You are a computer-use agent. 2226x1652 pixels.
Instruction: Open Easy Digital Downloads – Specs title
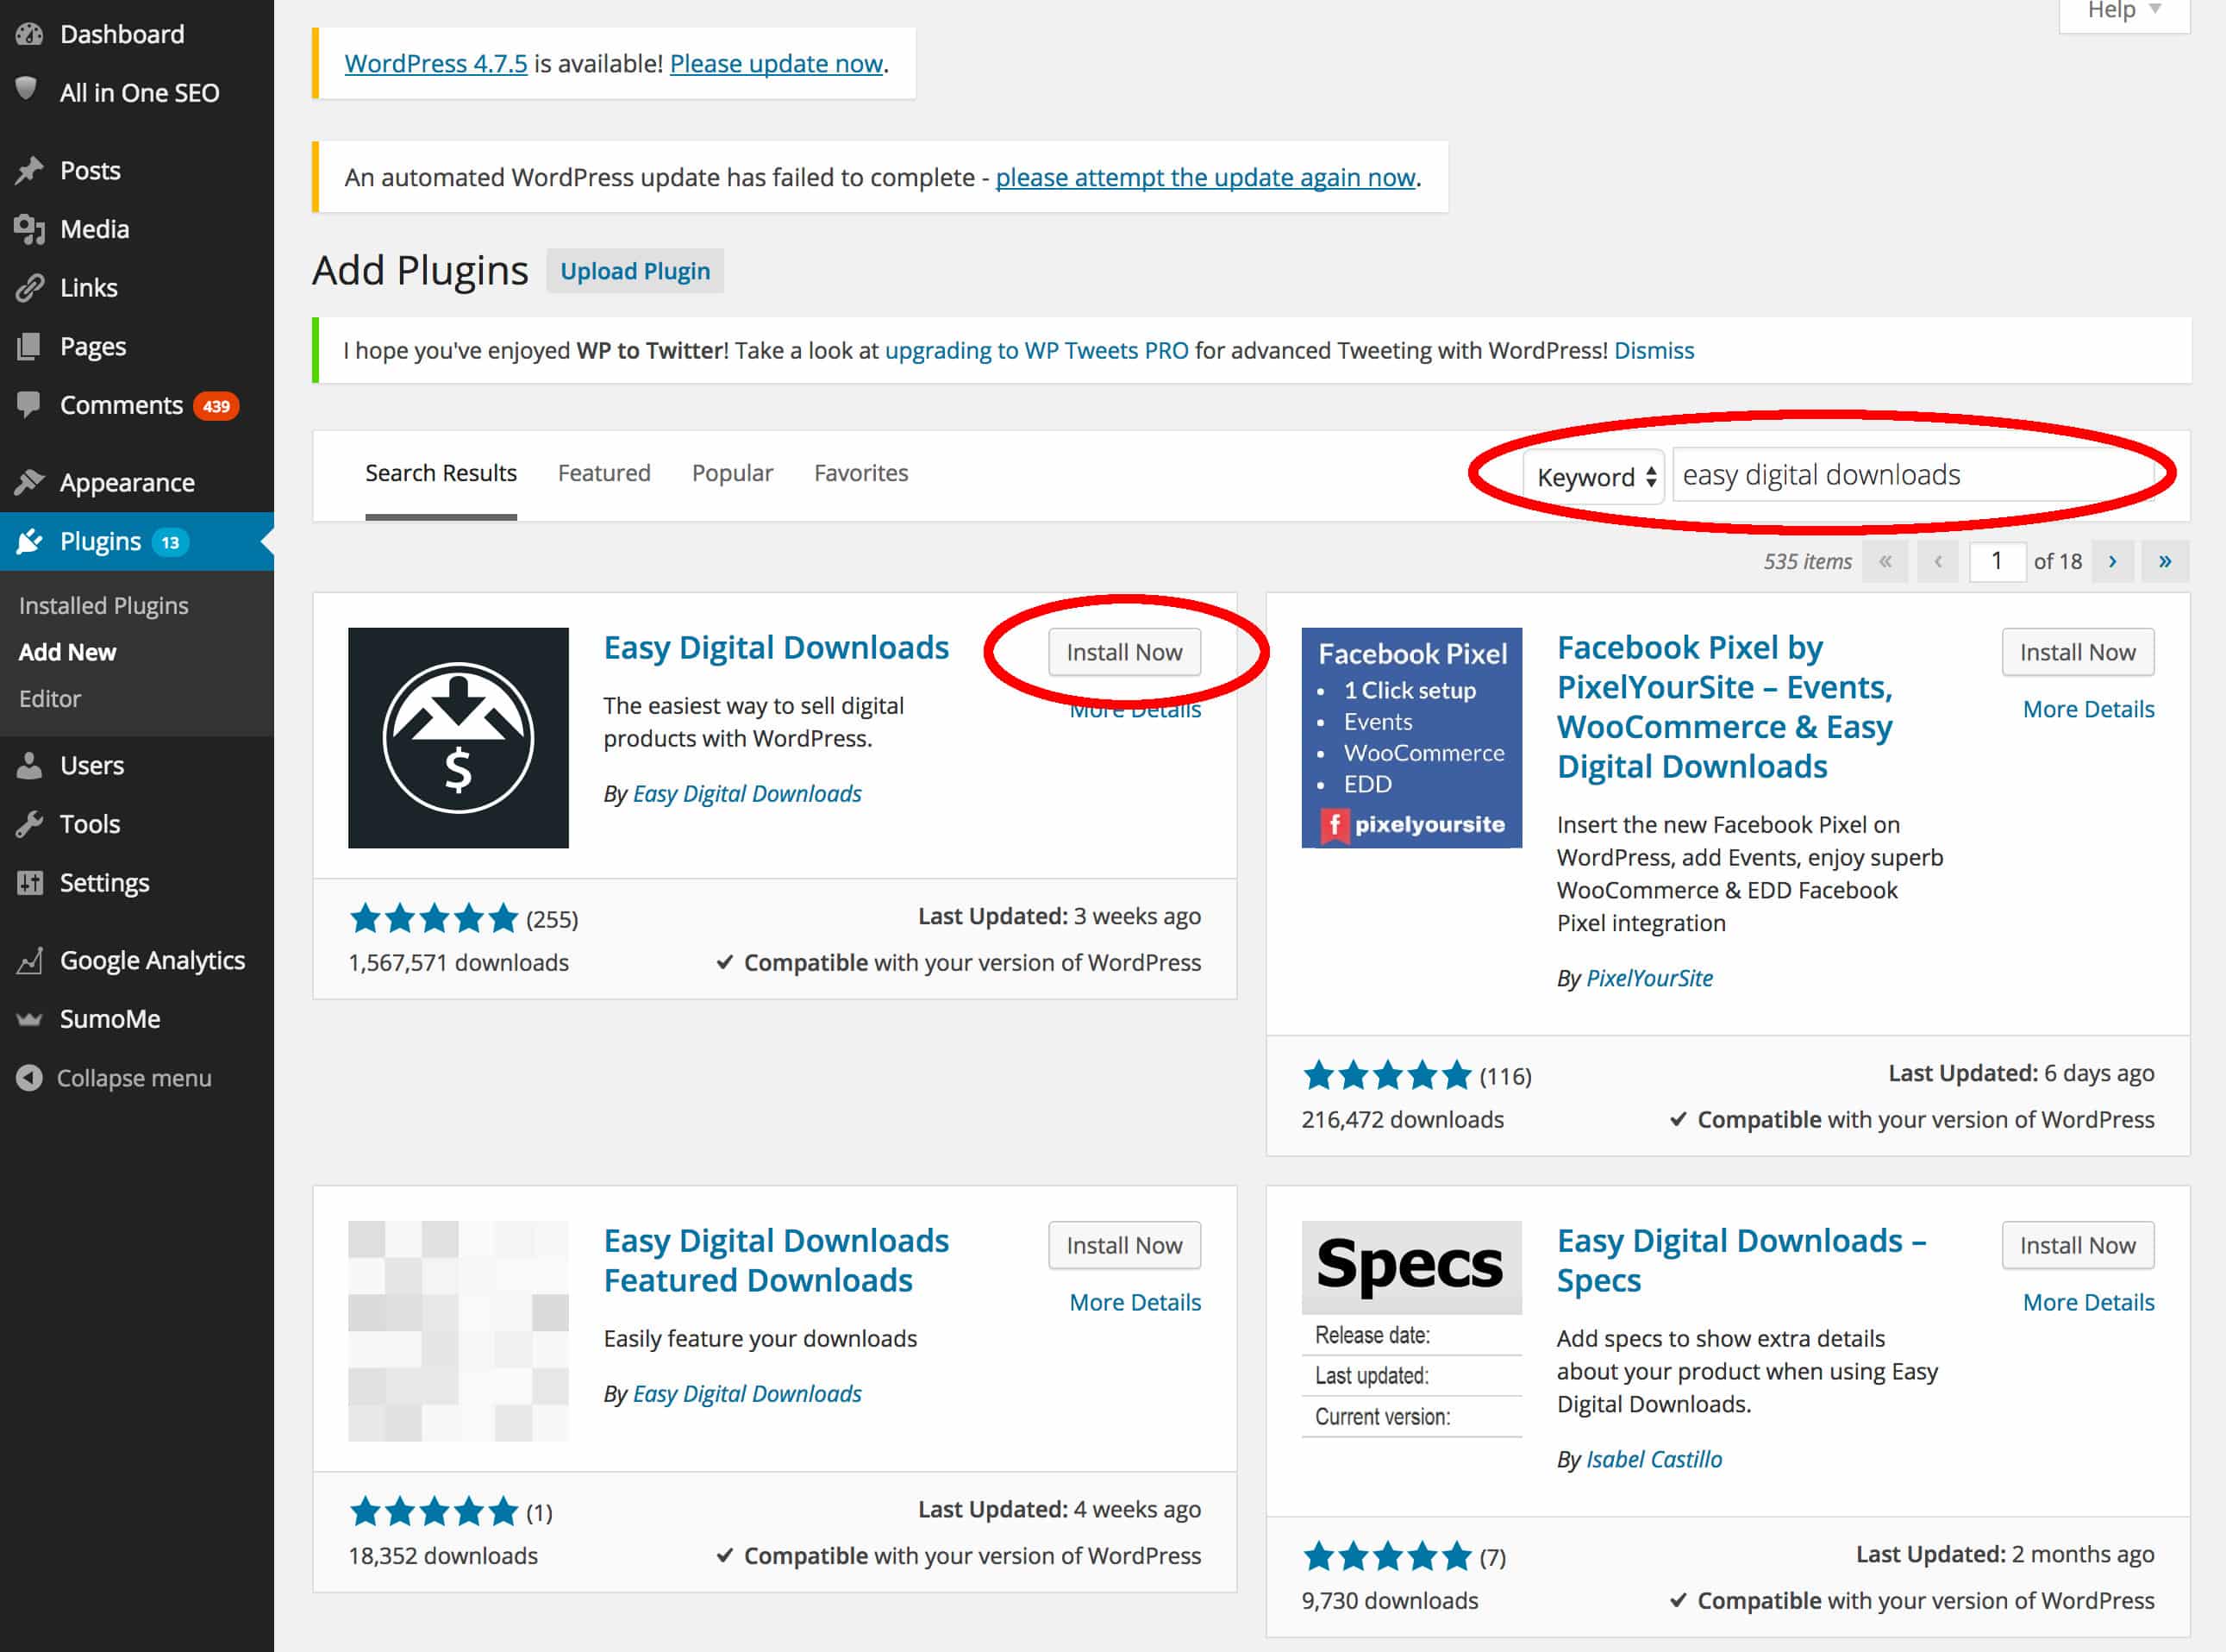[1741, 1260]
